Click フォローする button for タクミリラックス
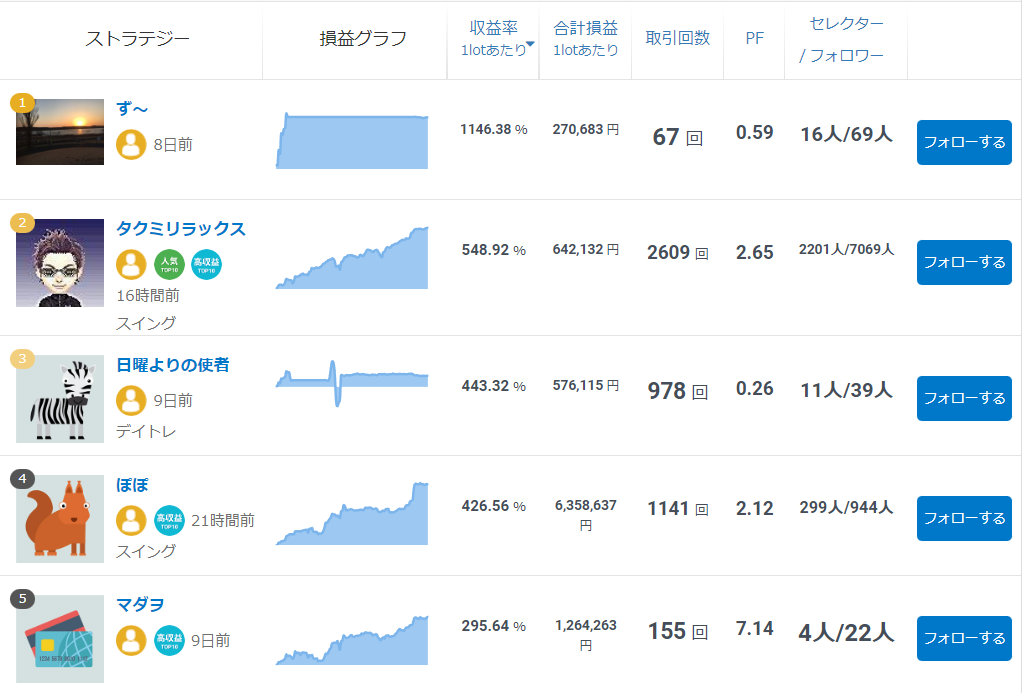The width and height of the screenshot is (1022, 693). pos(964,262)
